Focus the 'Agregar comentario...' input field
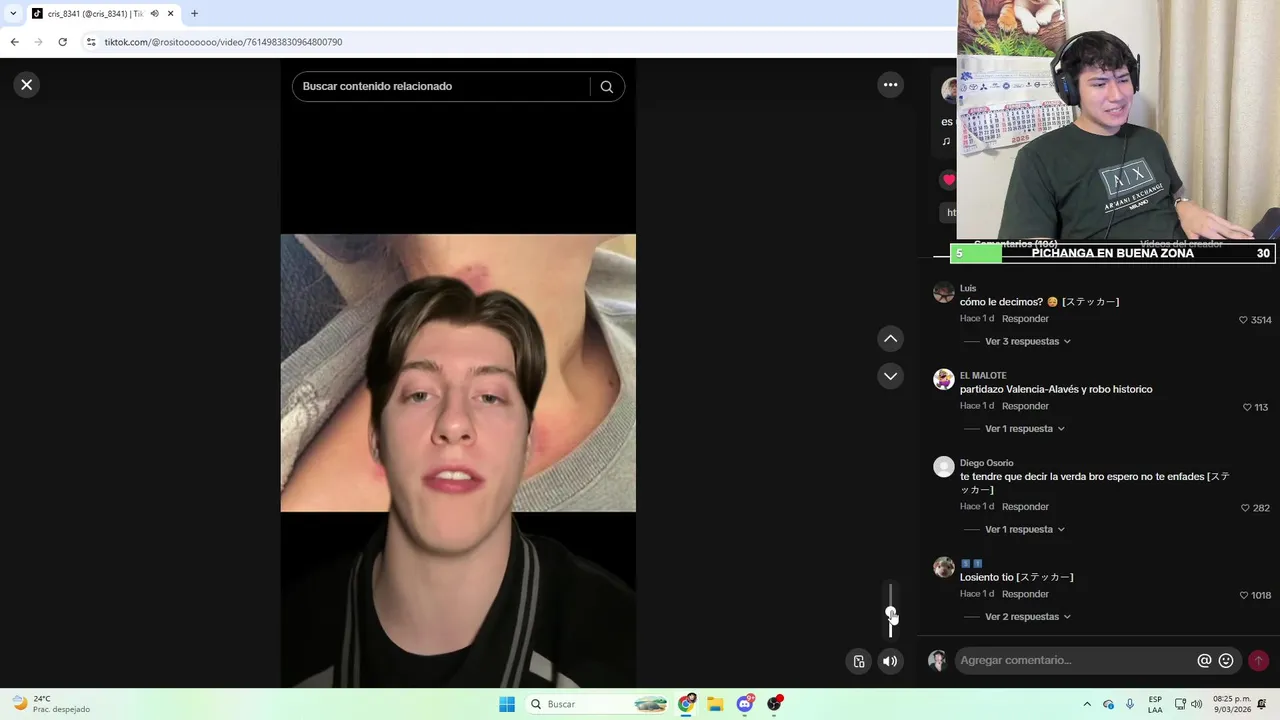The image size is (1280, 720). (x=1074, y=661)
